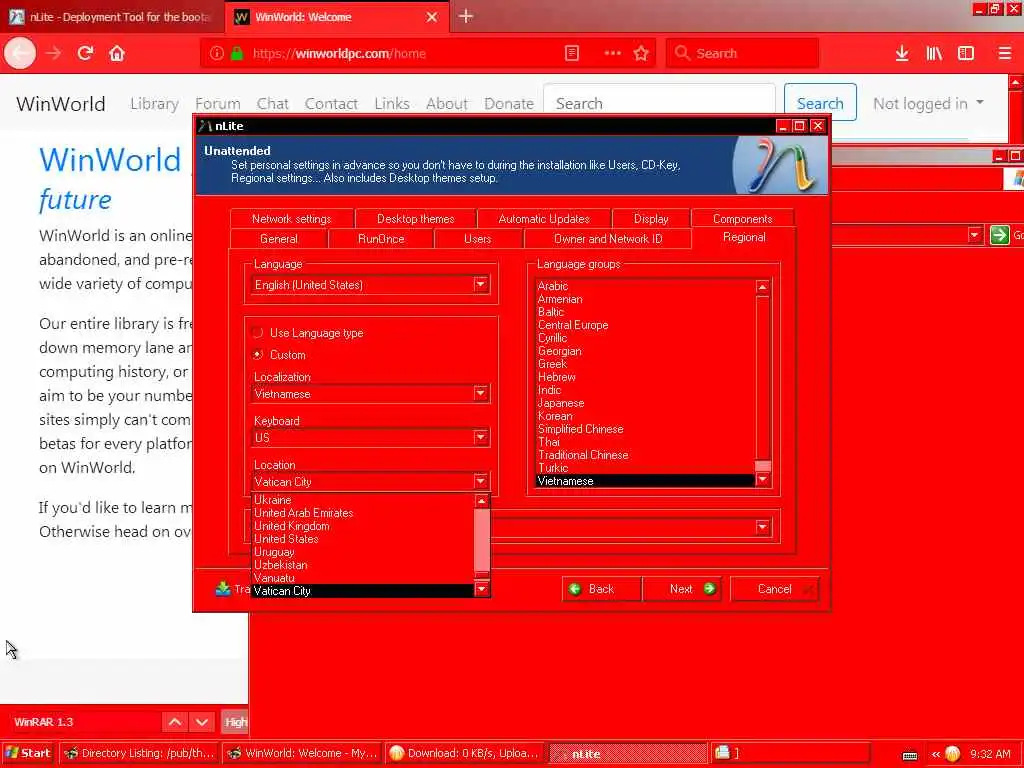This screenshot has height=768, width=1024.
Task: Select United States in the Location list
Action: (x=362, y=539)
